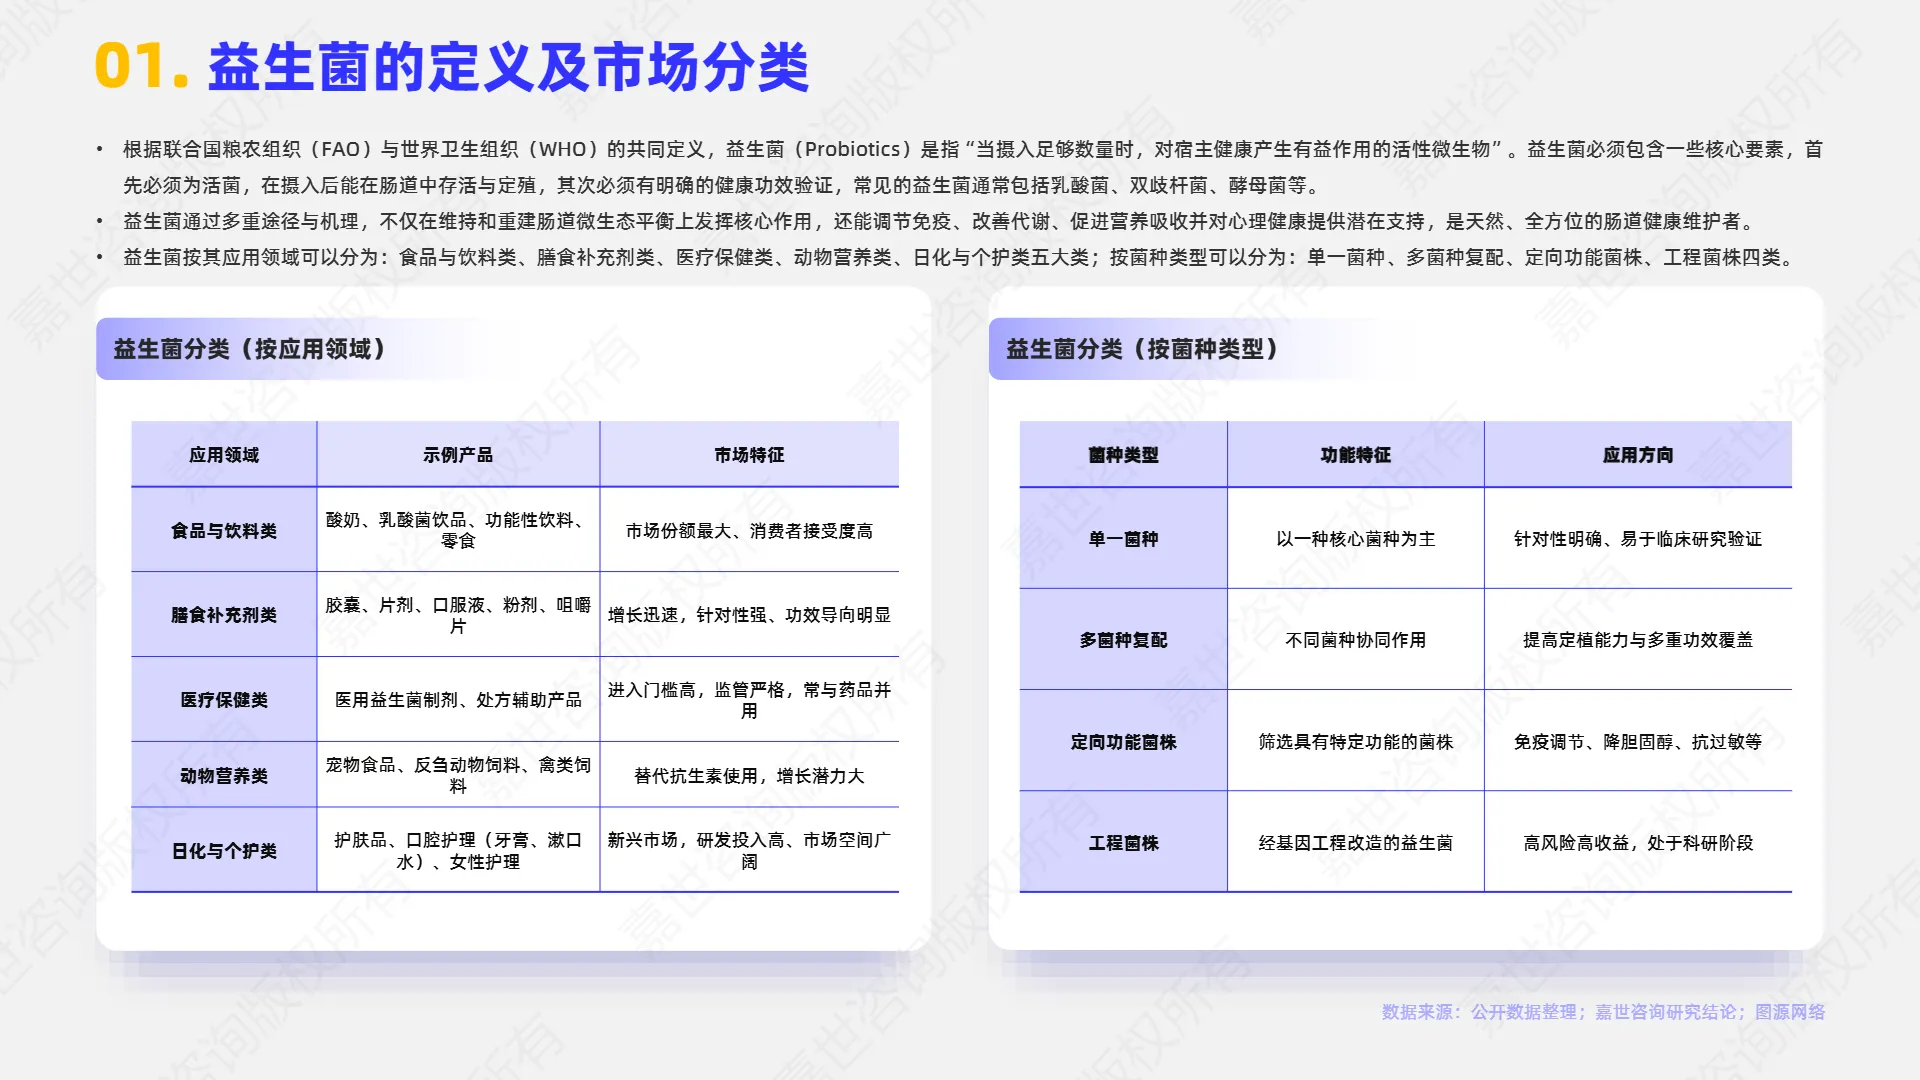Select the 示例产品 column header

[457, 453]
